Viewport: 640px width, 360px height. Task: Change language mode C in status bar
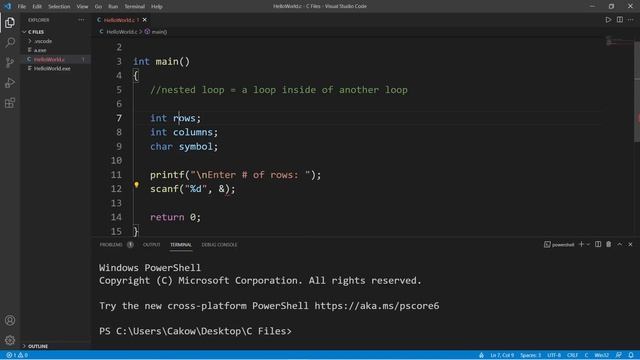(586, 355)
